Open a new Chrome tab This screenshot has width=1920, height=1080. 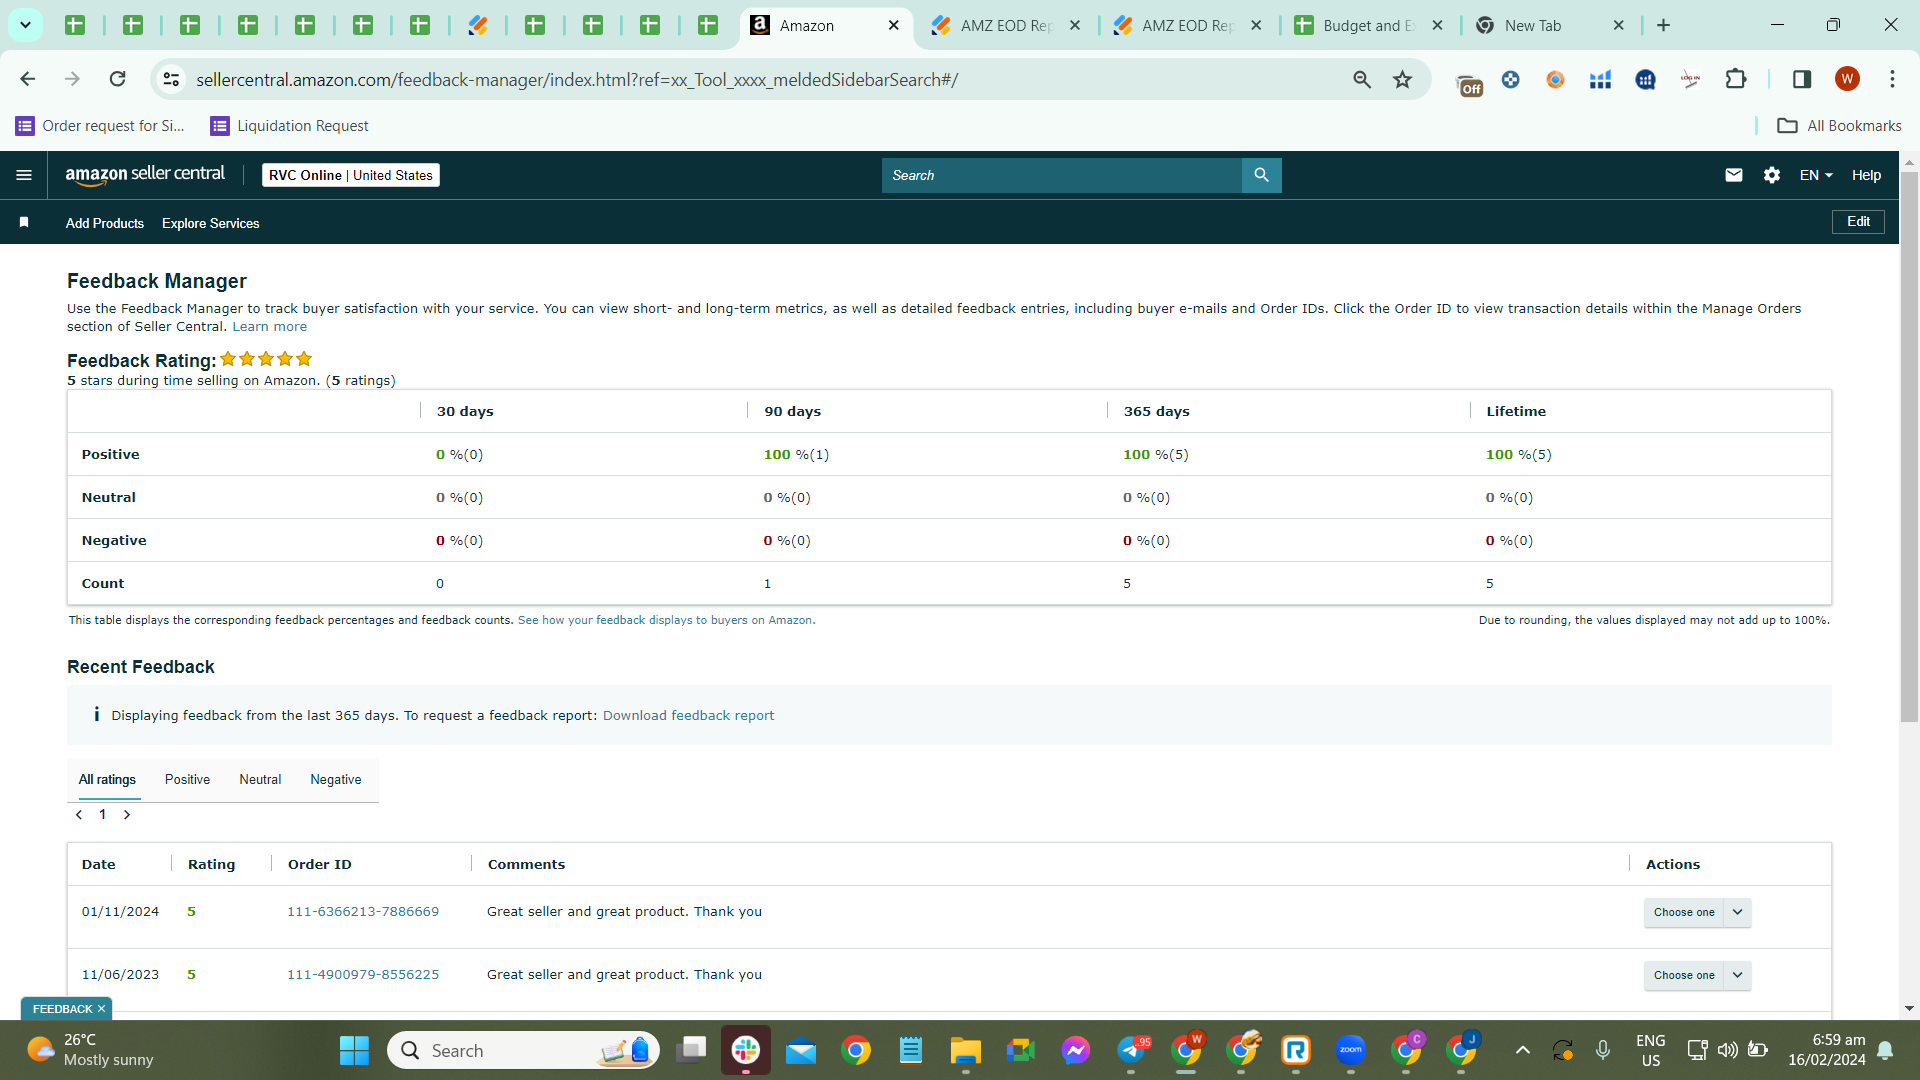(1663, 25)
